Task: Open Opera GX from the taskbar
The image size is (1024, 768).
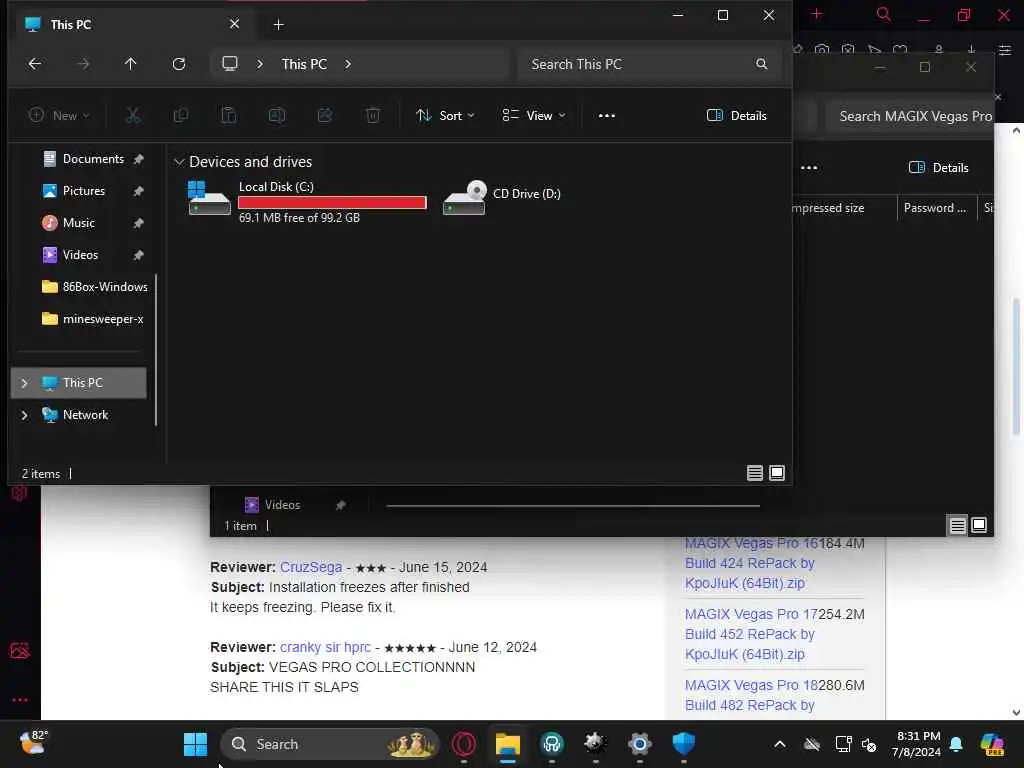Action: click(464, 744)
